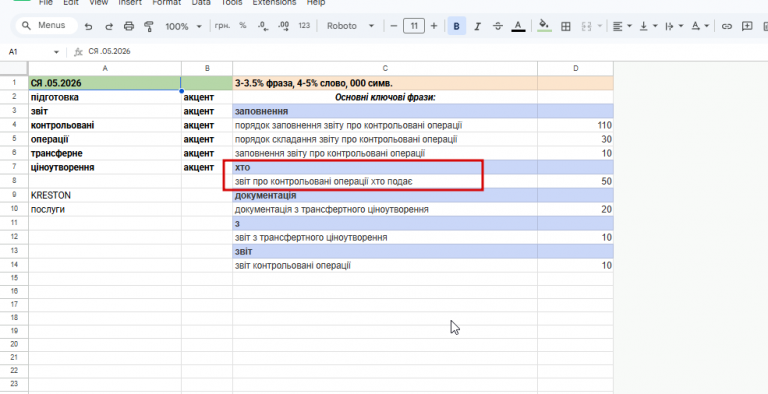Click "документація з трансфертного ціноутворення" cell
This screenshot has width=768, height=394.
(x=385, y=209)
